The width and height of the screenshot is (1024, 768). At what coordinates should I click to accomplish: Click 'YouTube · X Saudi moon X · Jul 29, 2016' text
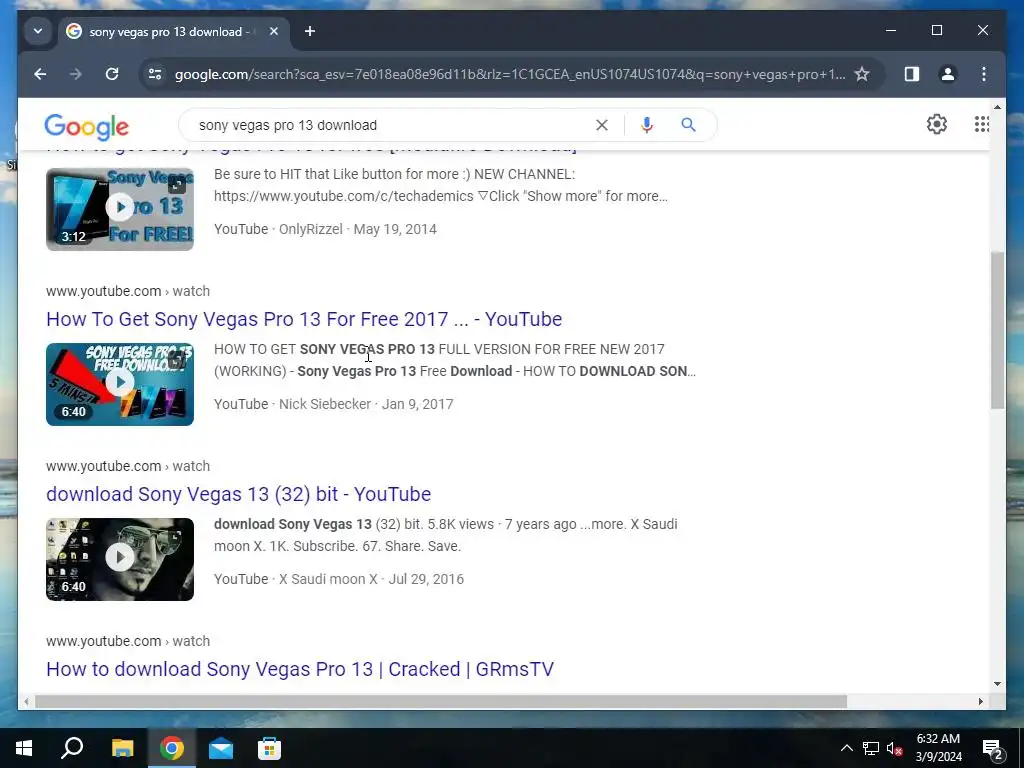[339, 579]
